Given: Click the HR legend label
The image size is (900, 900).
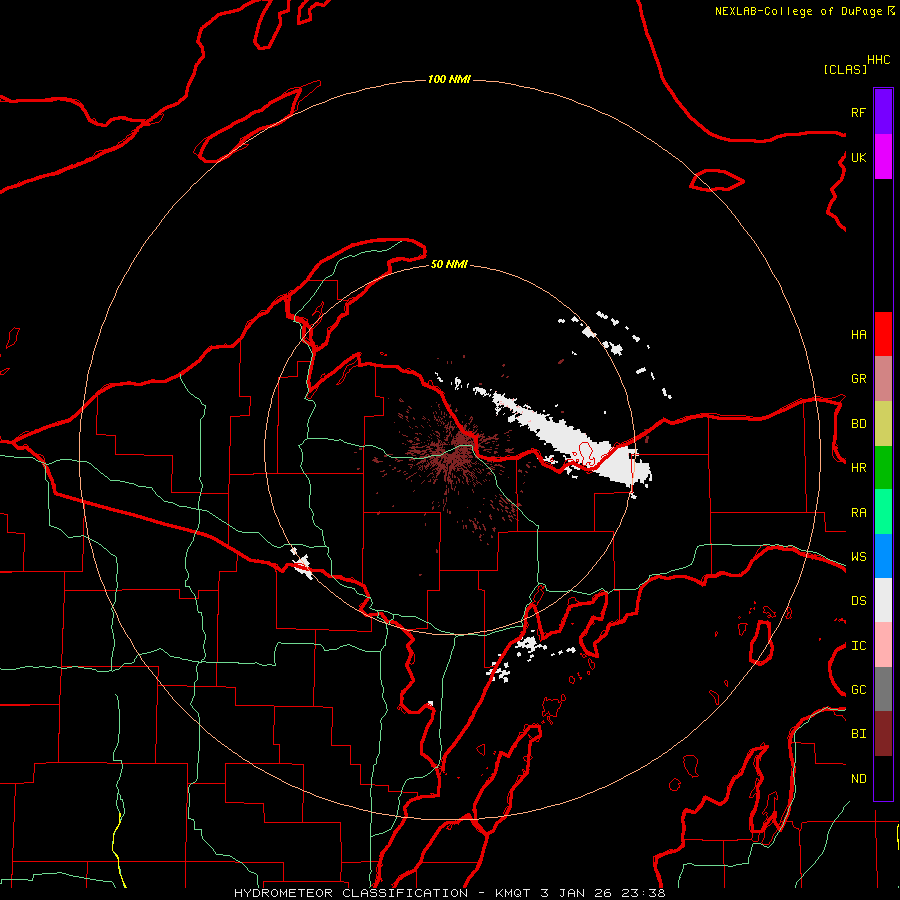Looking at the screenshot, I should pos(858,468).
